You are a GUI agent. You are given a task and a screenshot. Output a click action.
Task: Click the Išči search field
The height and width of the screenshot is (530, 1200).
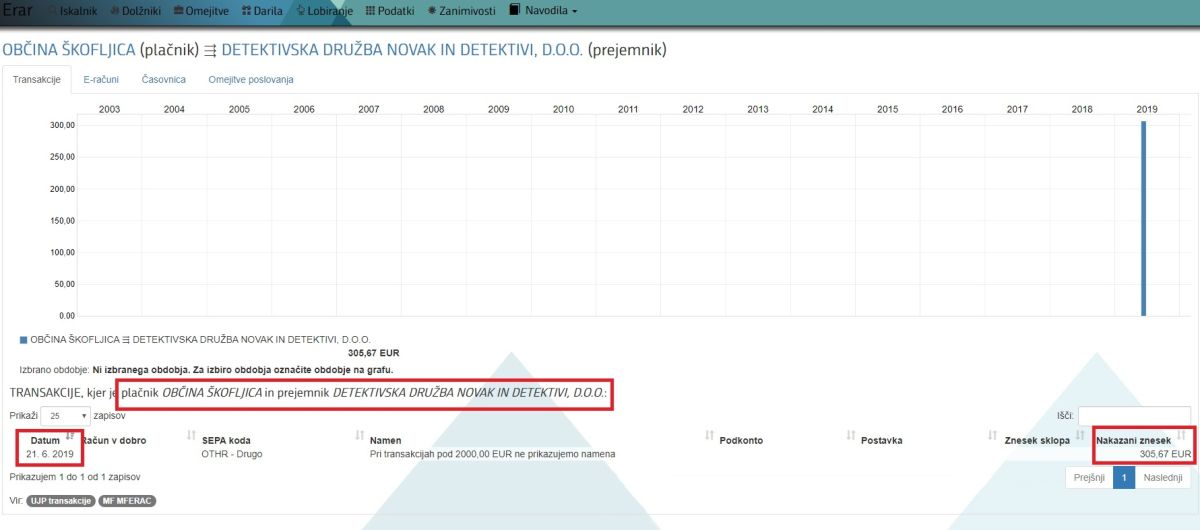(x=1134, y=414)
